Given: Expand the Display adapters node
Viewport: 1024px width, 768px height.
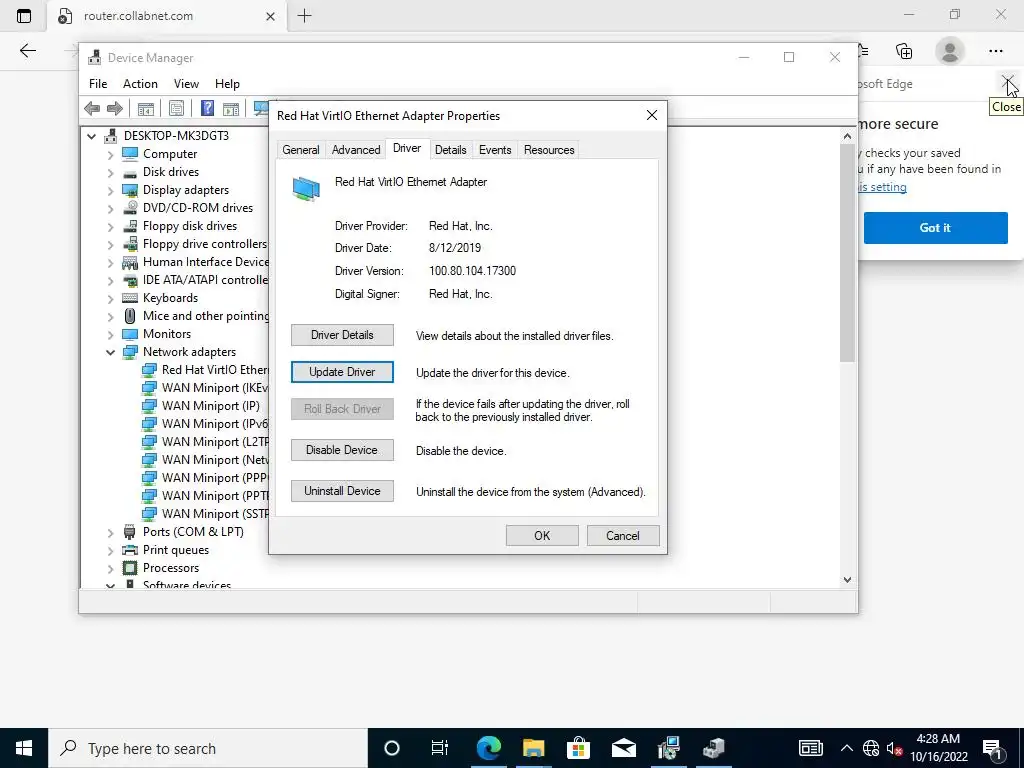Looking at the screenshot, I should [110, 191].
